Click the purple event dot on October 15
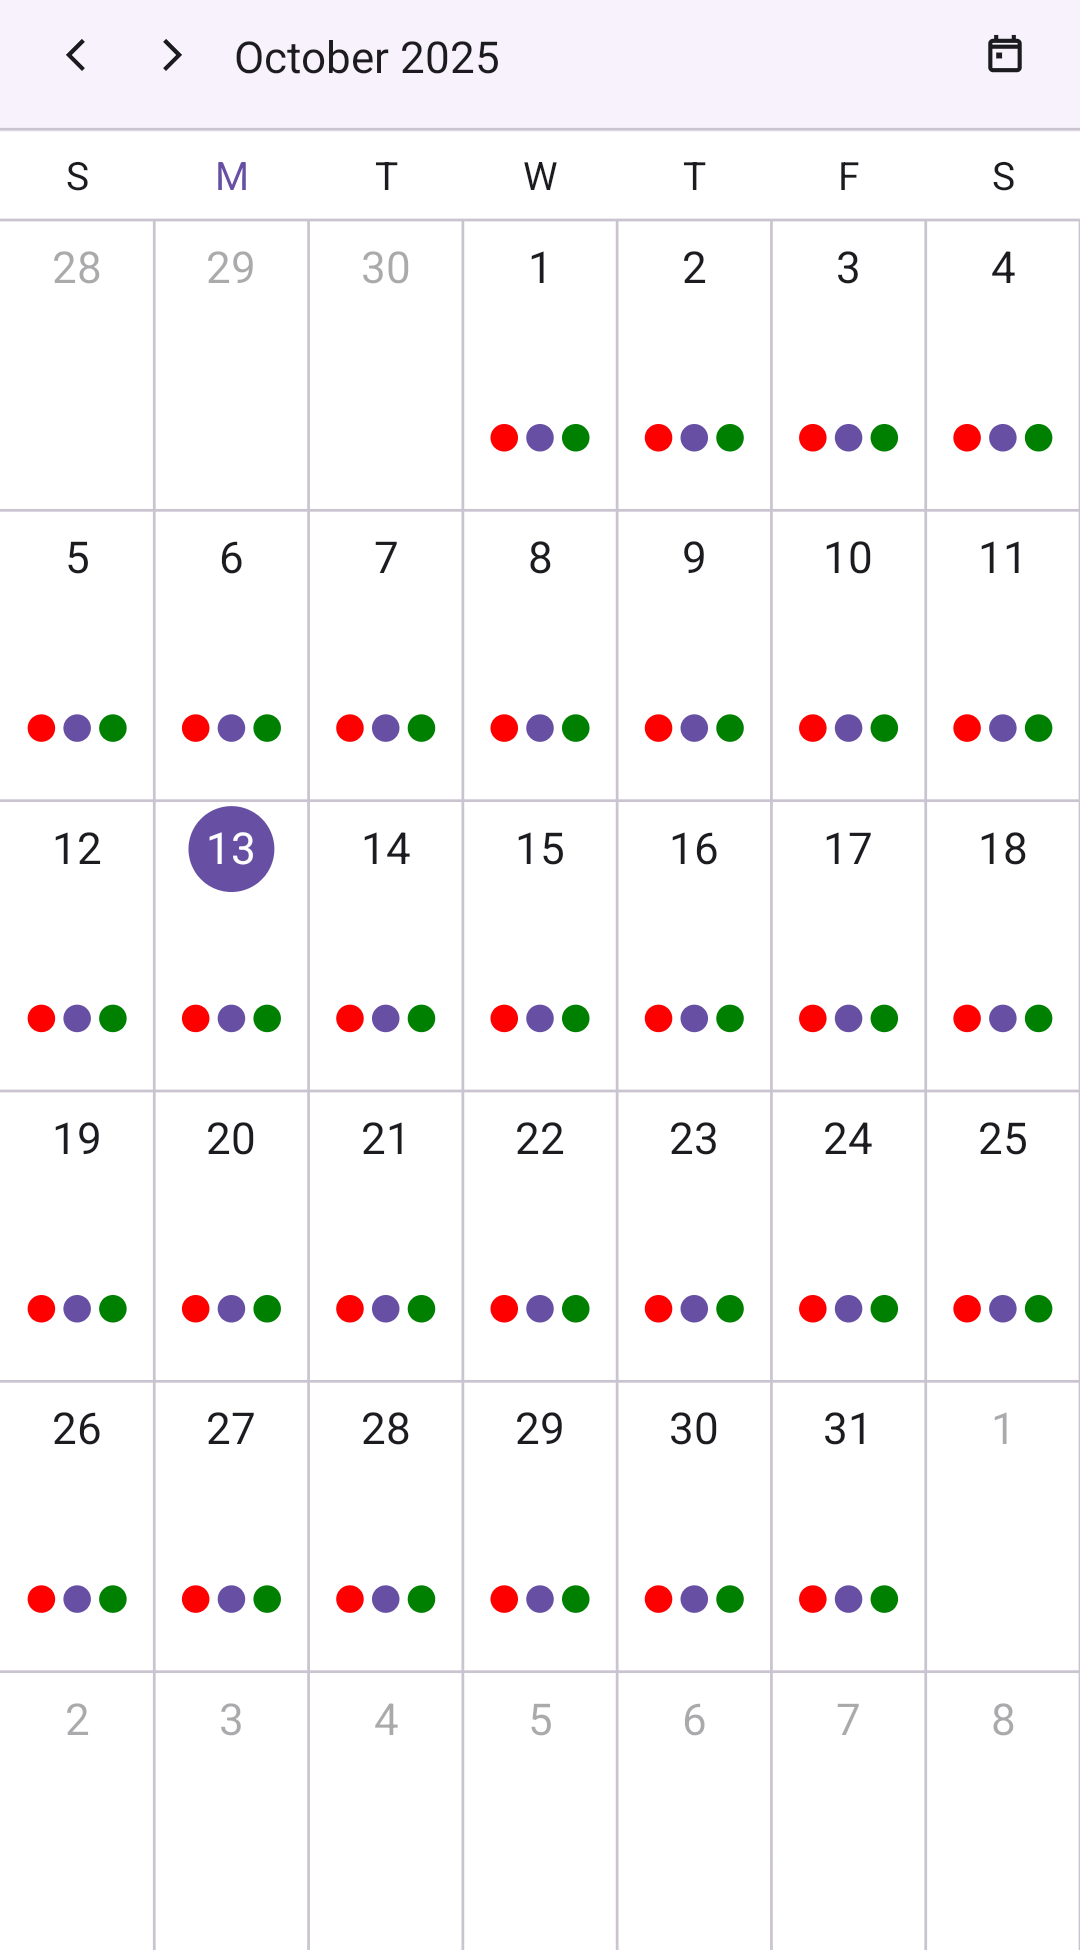The height and width of the screenshot is (1950, 1080). [x=540, y=1018]
